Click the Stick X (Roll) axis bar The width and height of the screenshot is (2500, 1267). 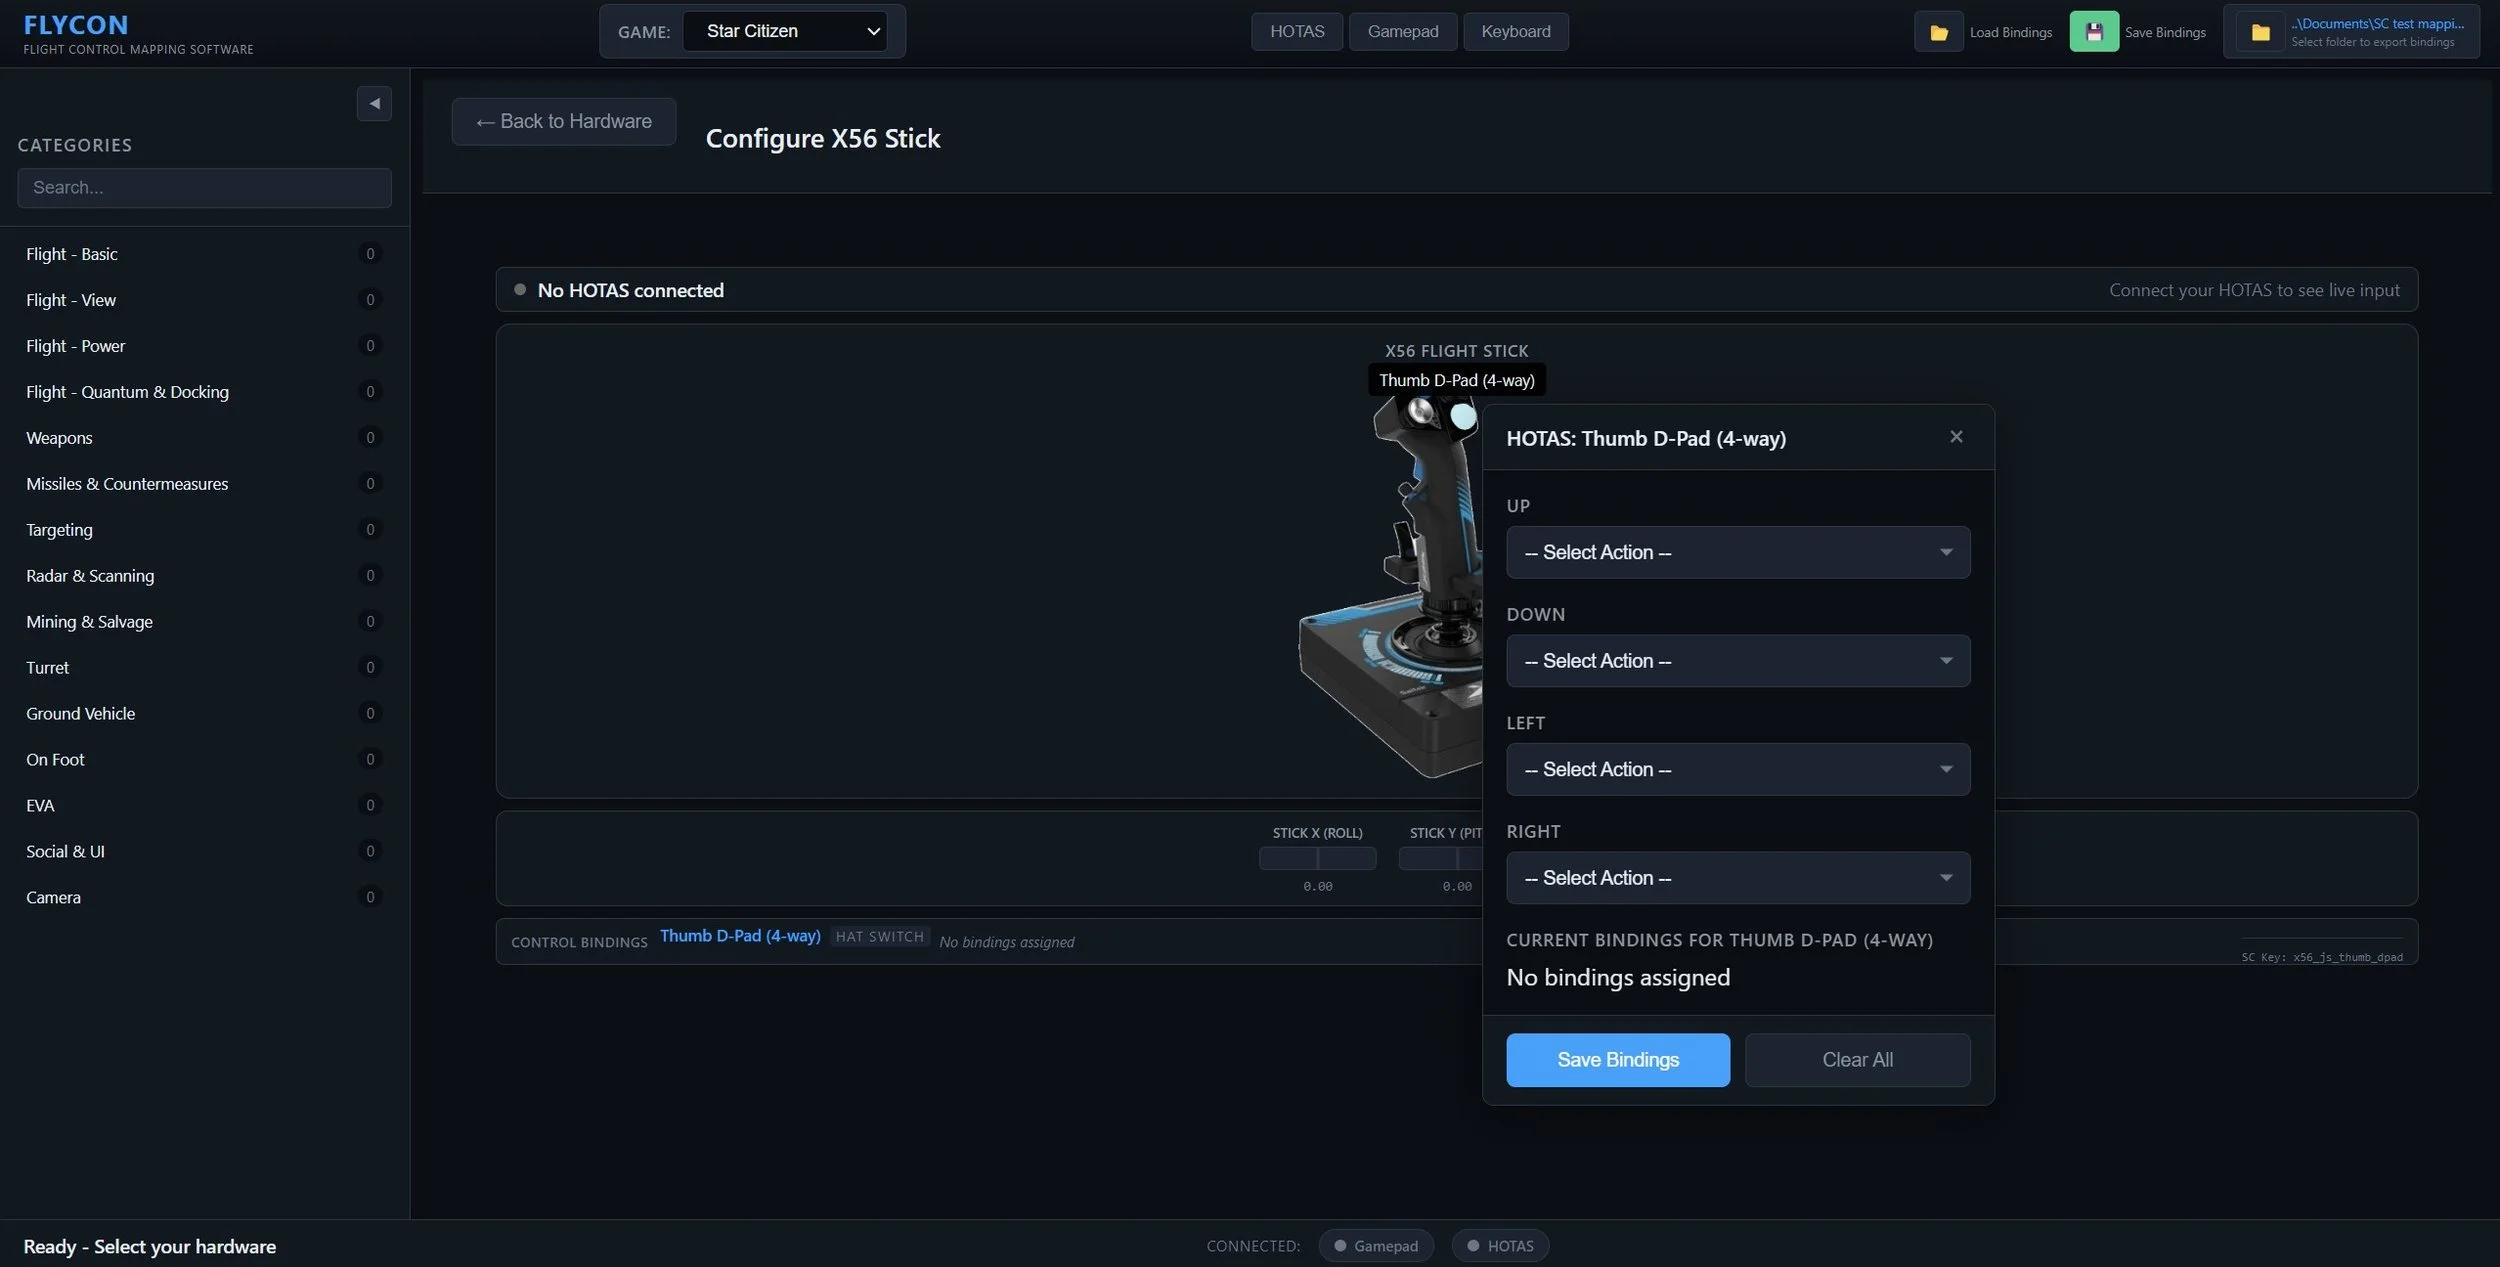(x=1317, y=858)
